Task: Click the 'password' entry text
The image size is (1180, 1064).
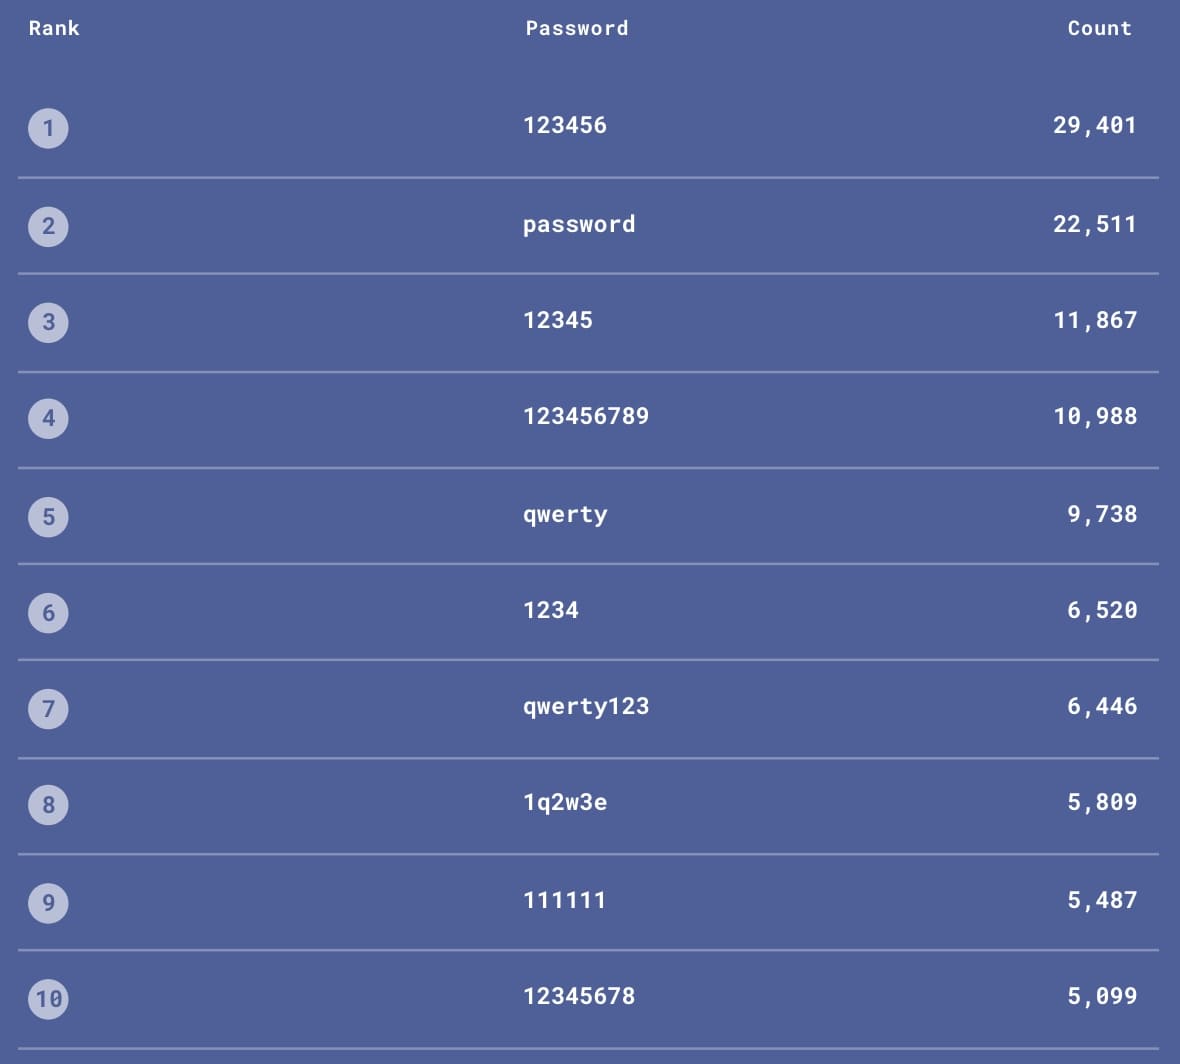Action: (579, 224)
